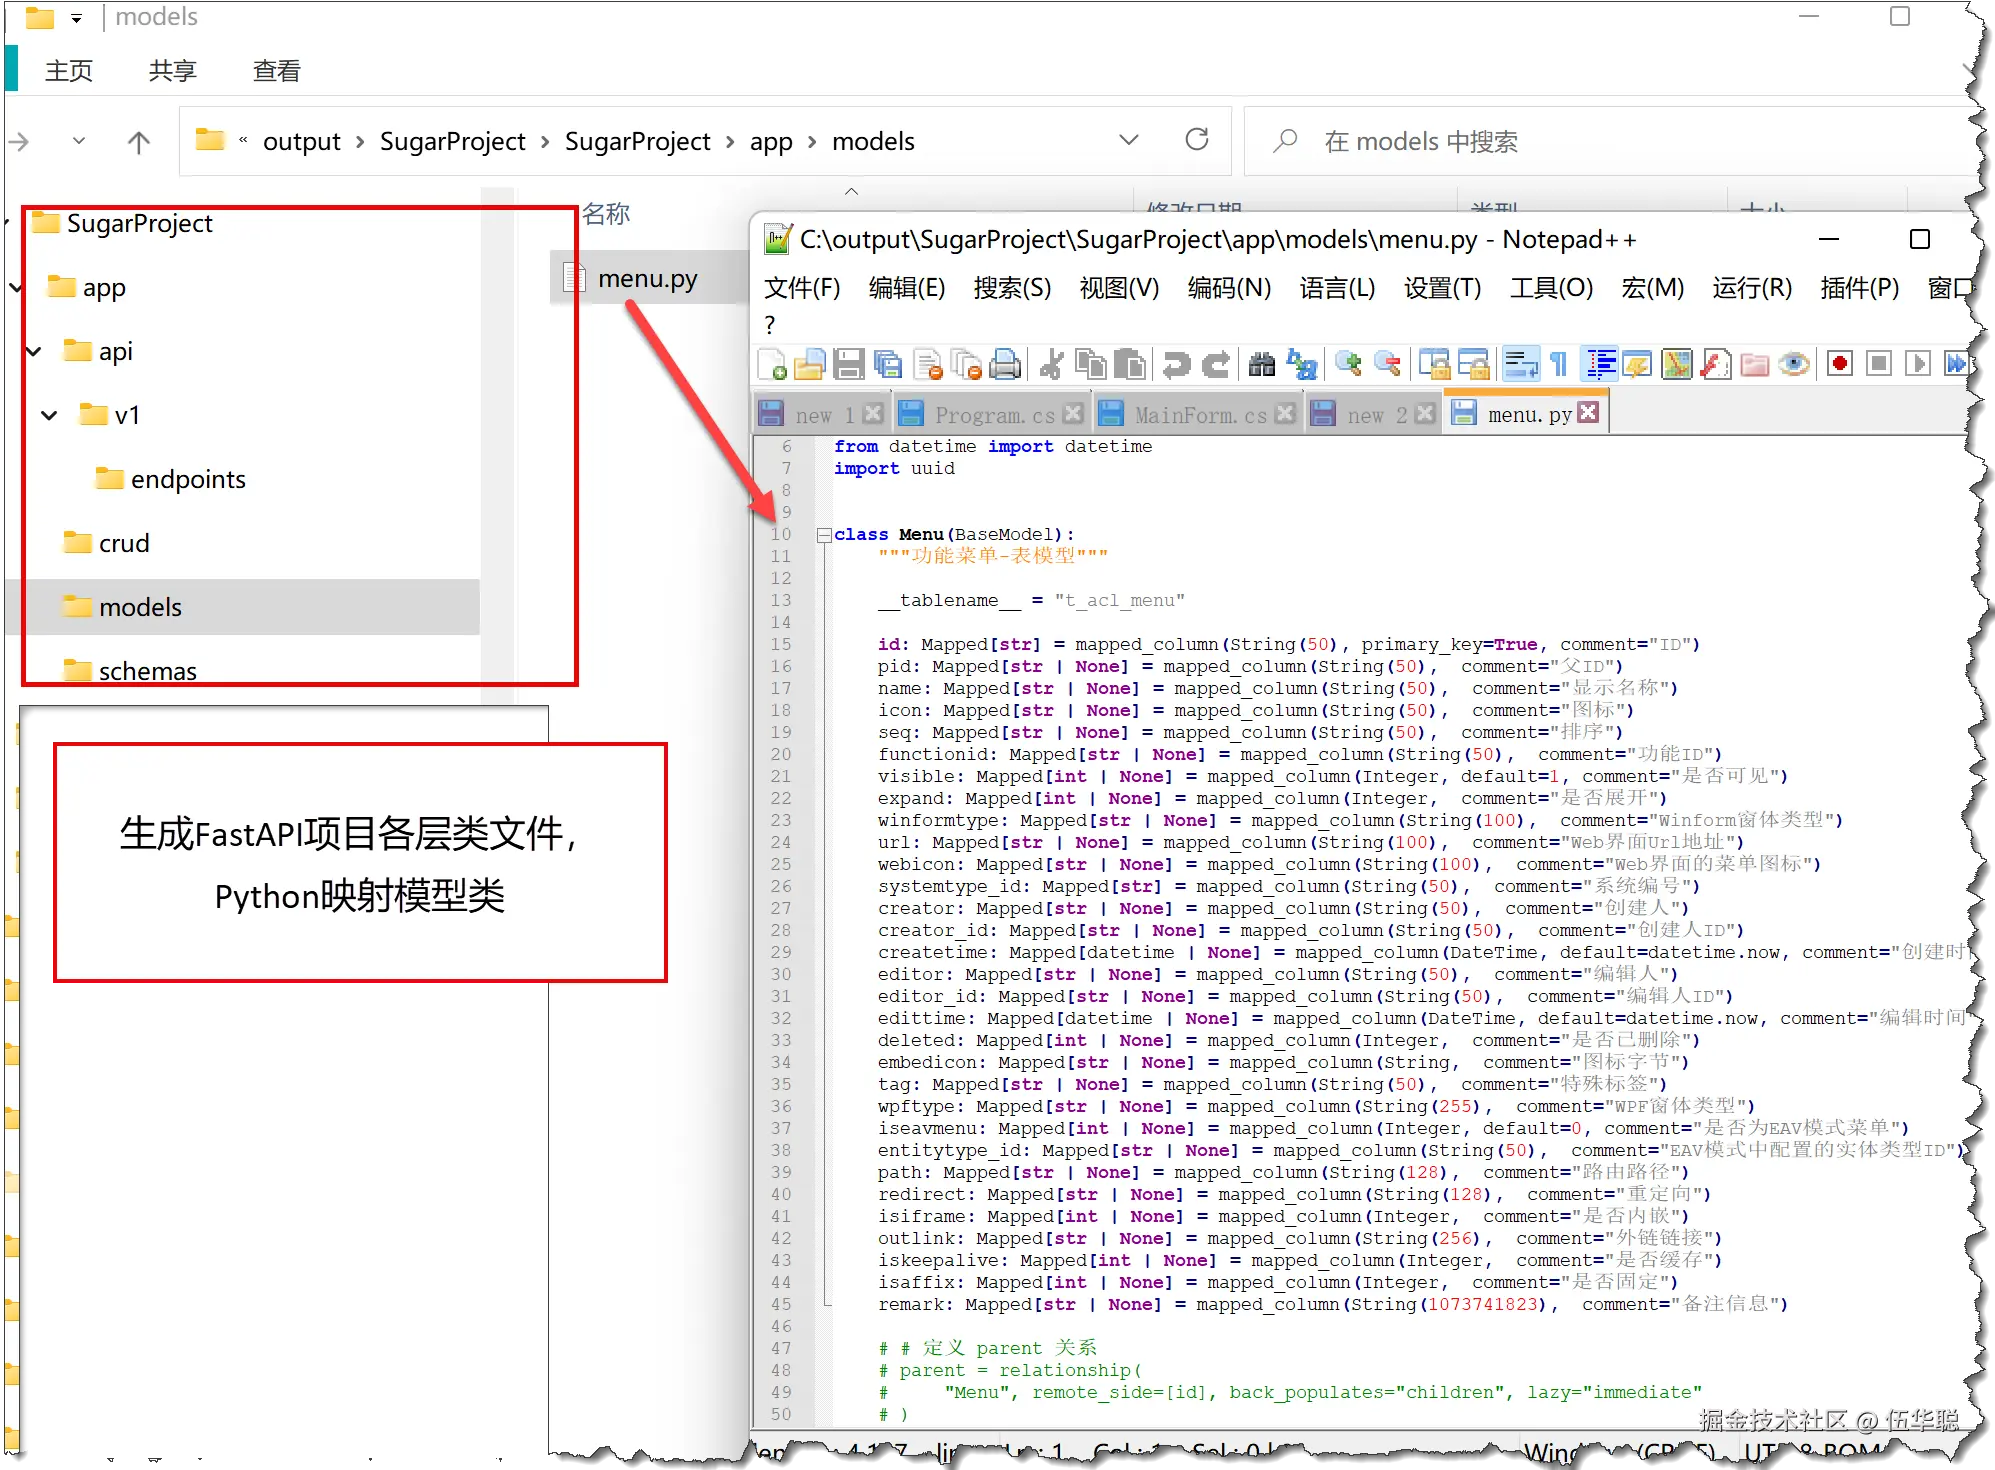Click SugarProject in breadcrumb path
Image resolution: width=1995 pixels, height=1470 pixels.
(x=452, y=142)
